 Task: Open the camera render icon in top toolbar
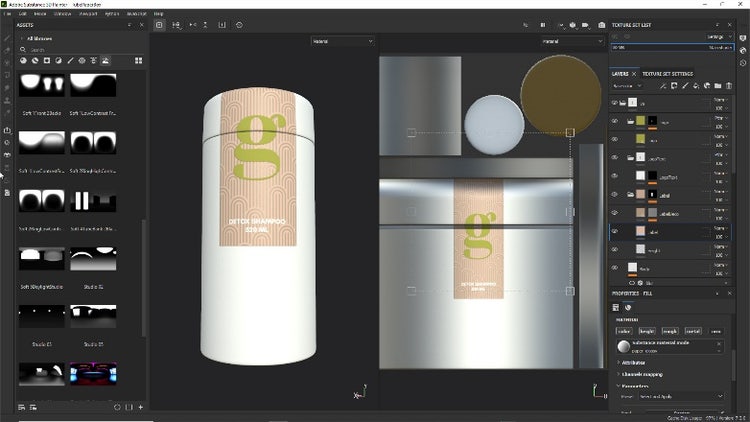pyautogui.click(x=601, y=25)
